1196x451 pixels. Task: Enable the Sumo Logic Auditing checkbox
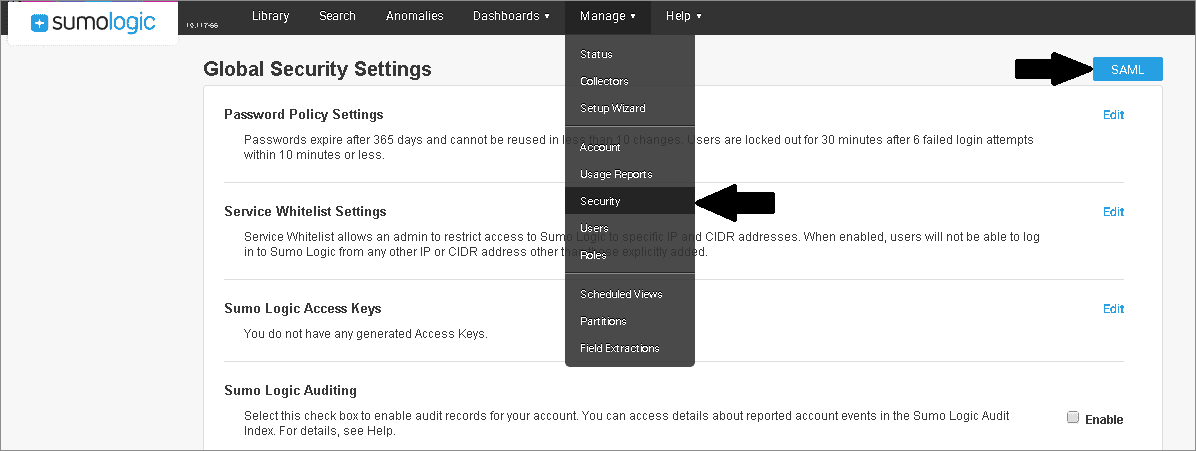[x=1072, y=417]
